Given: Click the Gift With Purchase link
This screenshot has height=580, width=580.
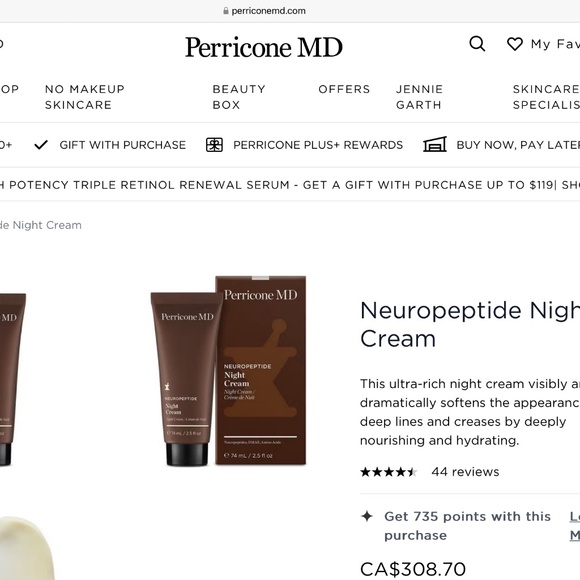Looking at the screenshot, I should 122,145.
